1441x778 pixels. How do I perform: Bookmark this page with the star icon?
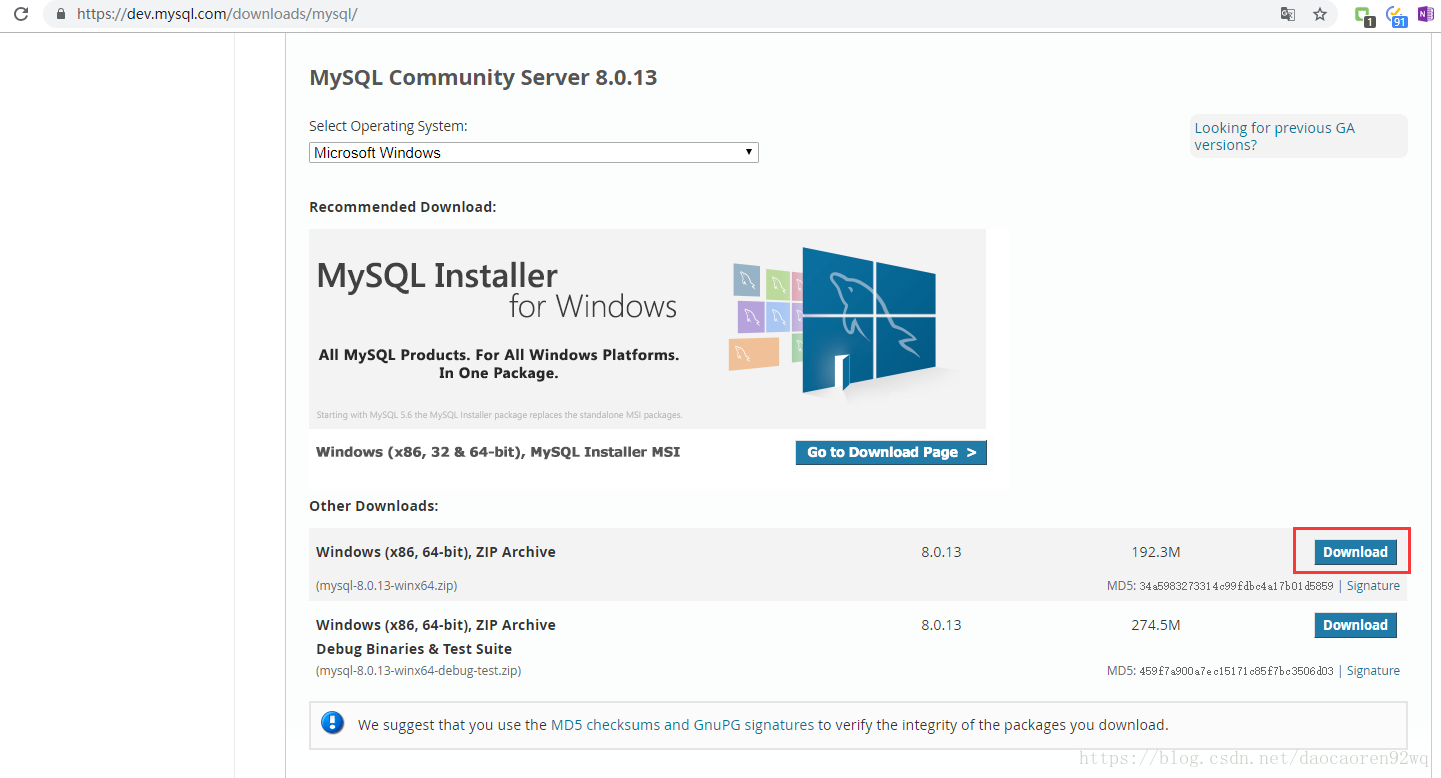[x=1320, y=14]
